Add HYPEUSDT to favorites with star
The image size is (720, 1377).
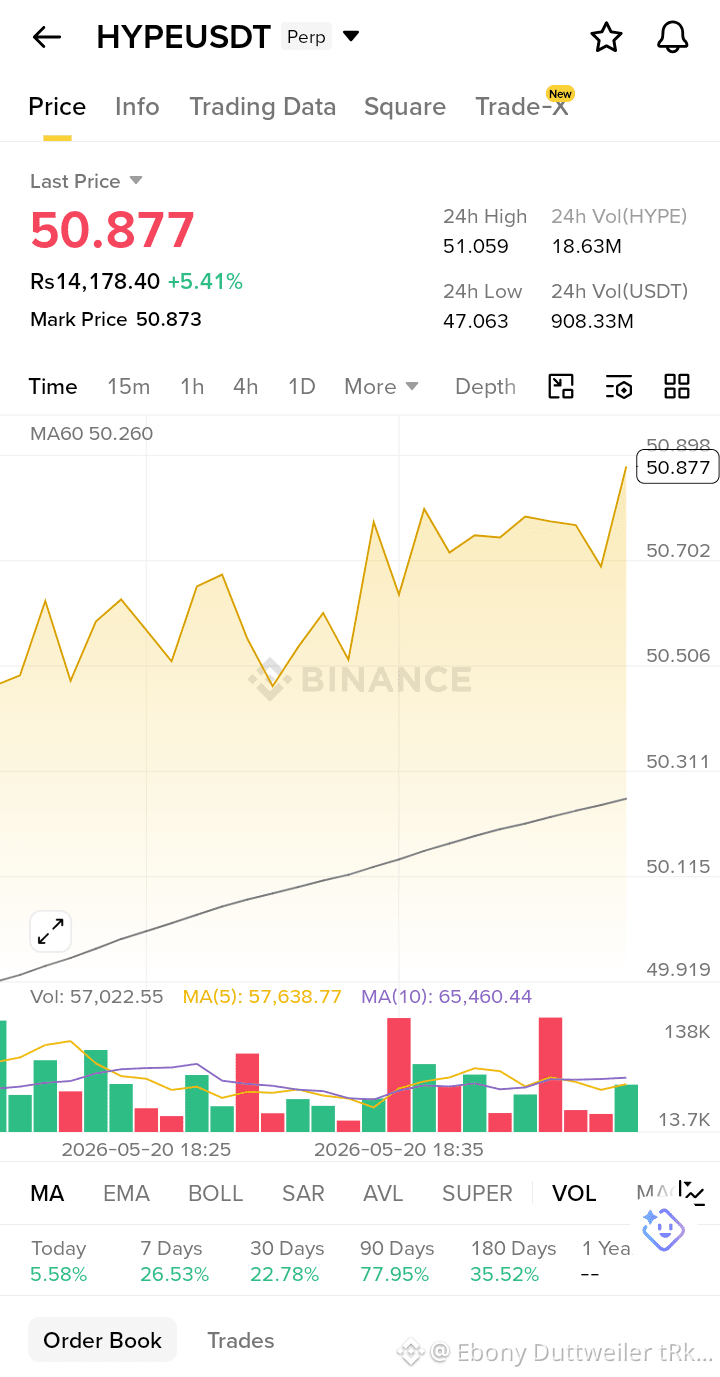point(606,38)
